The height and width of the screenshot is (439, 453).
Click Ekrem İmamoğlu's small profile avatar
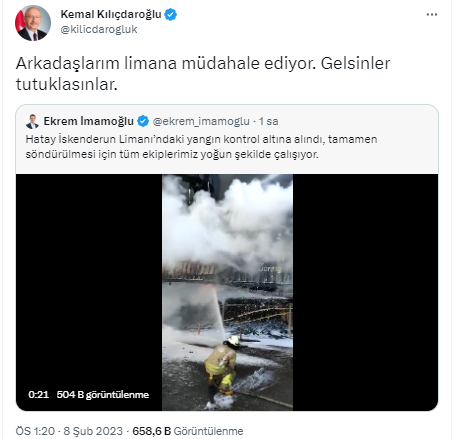(x=32, y=121)
